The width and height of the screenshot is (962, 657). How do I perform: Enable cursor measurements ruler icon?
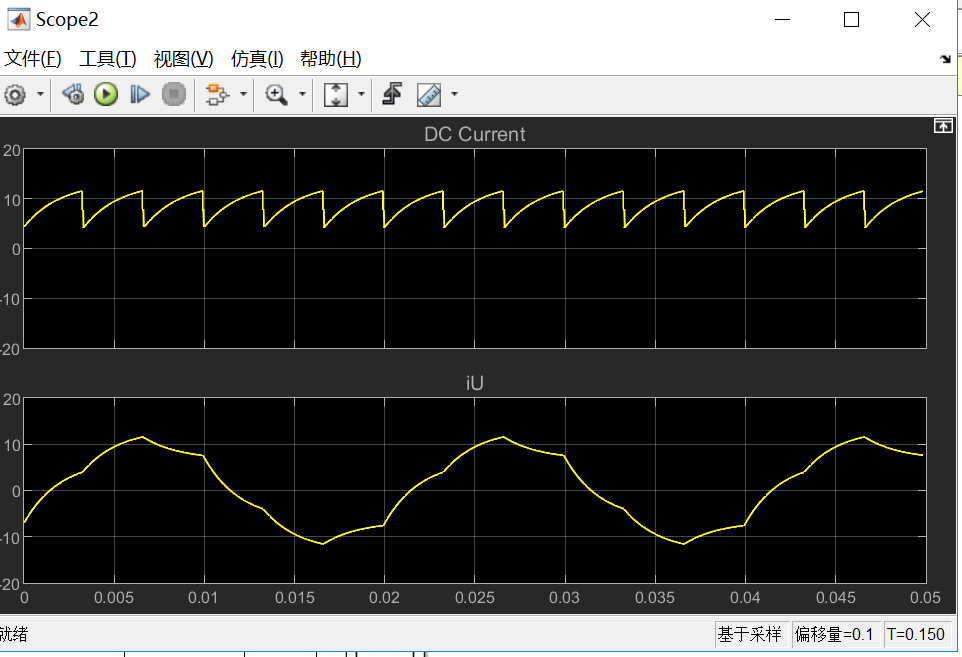429,94
